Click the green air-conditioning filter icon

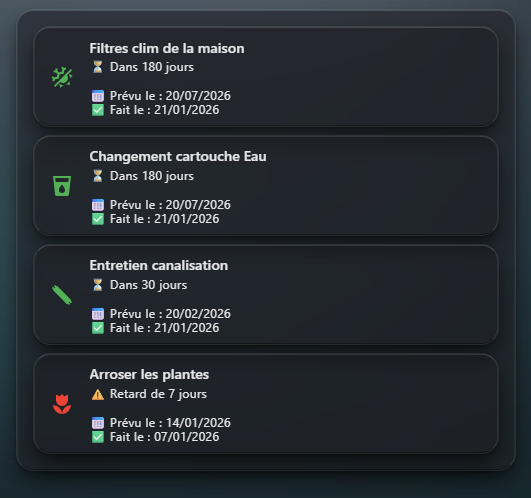(62, 78)
